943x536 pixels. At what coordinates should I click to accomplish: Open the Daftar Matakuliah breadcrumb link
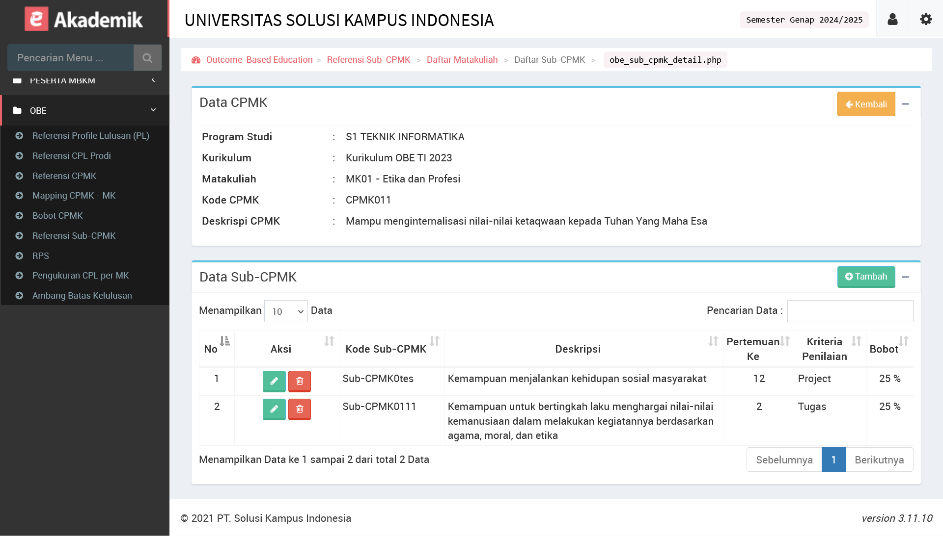[x=462, y=60]
